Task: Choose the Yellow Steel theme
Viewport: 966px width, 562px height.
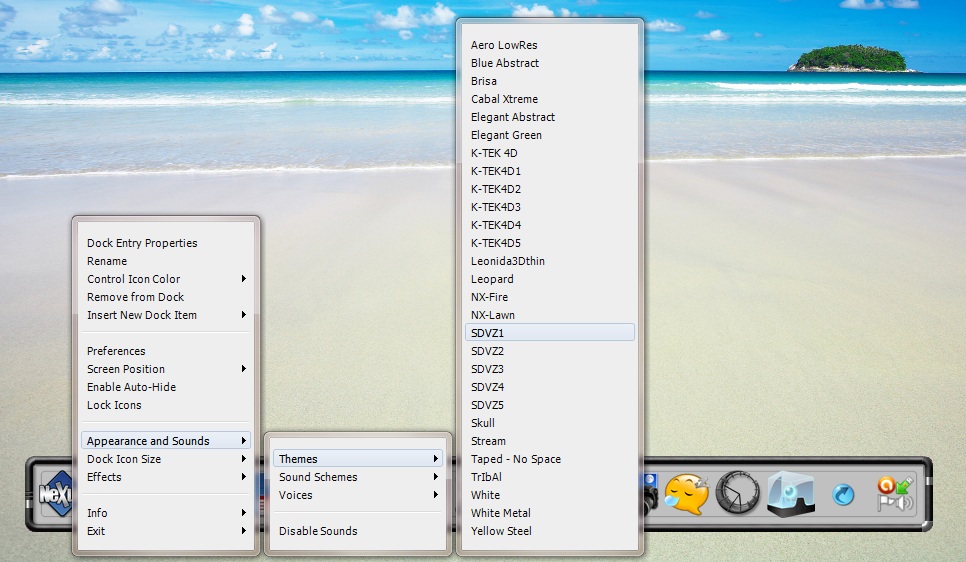Action: click(501, 531)
